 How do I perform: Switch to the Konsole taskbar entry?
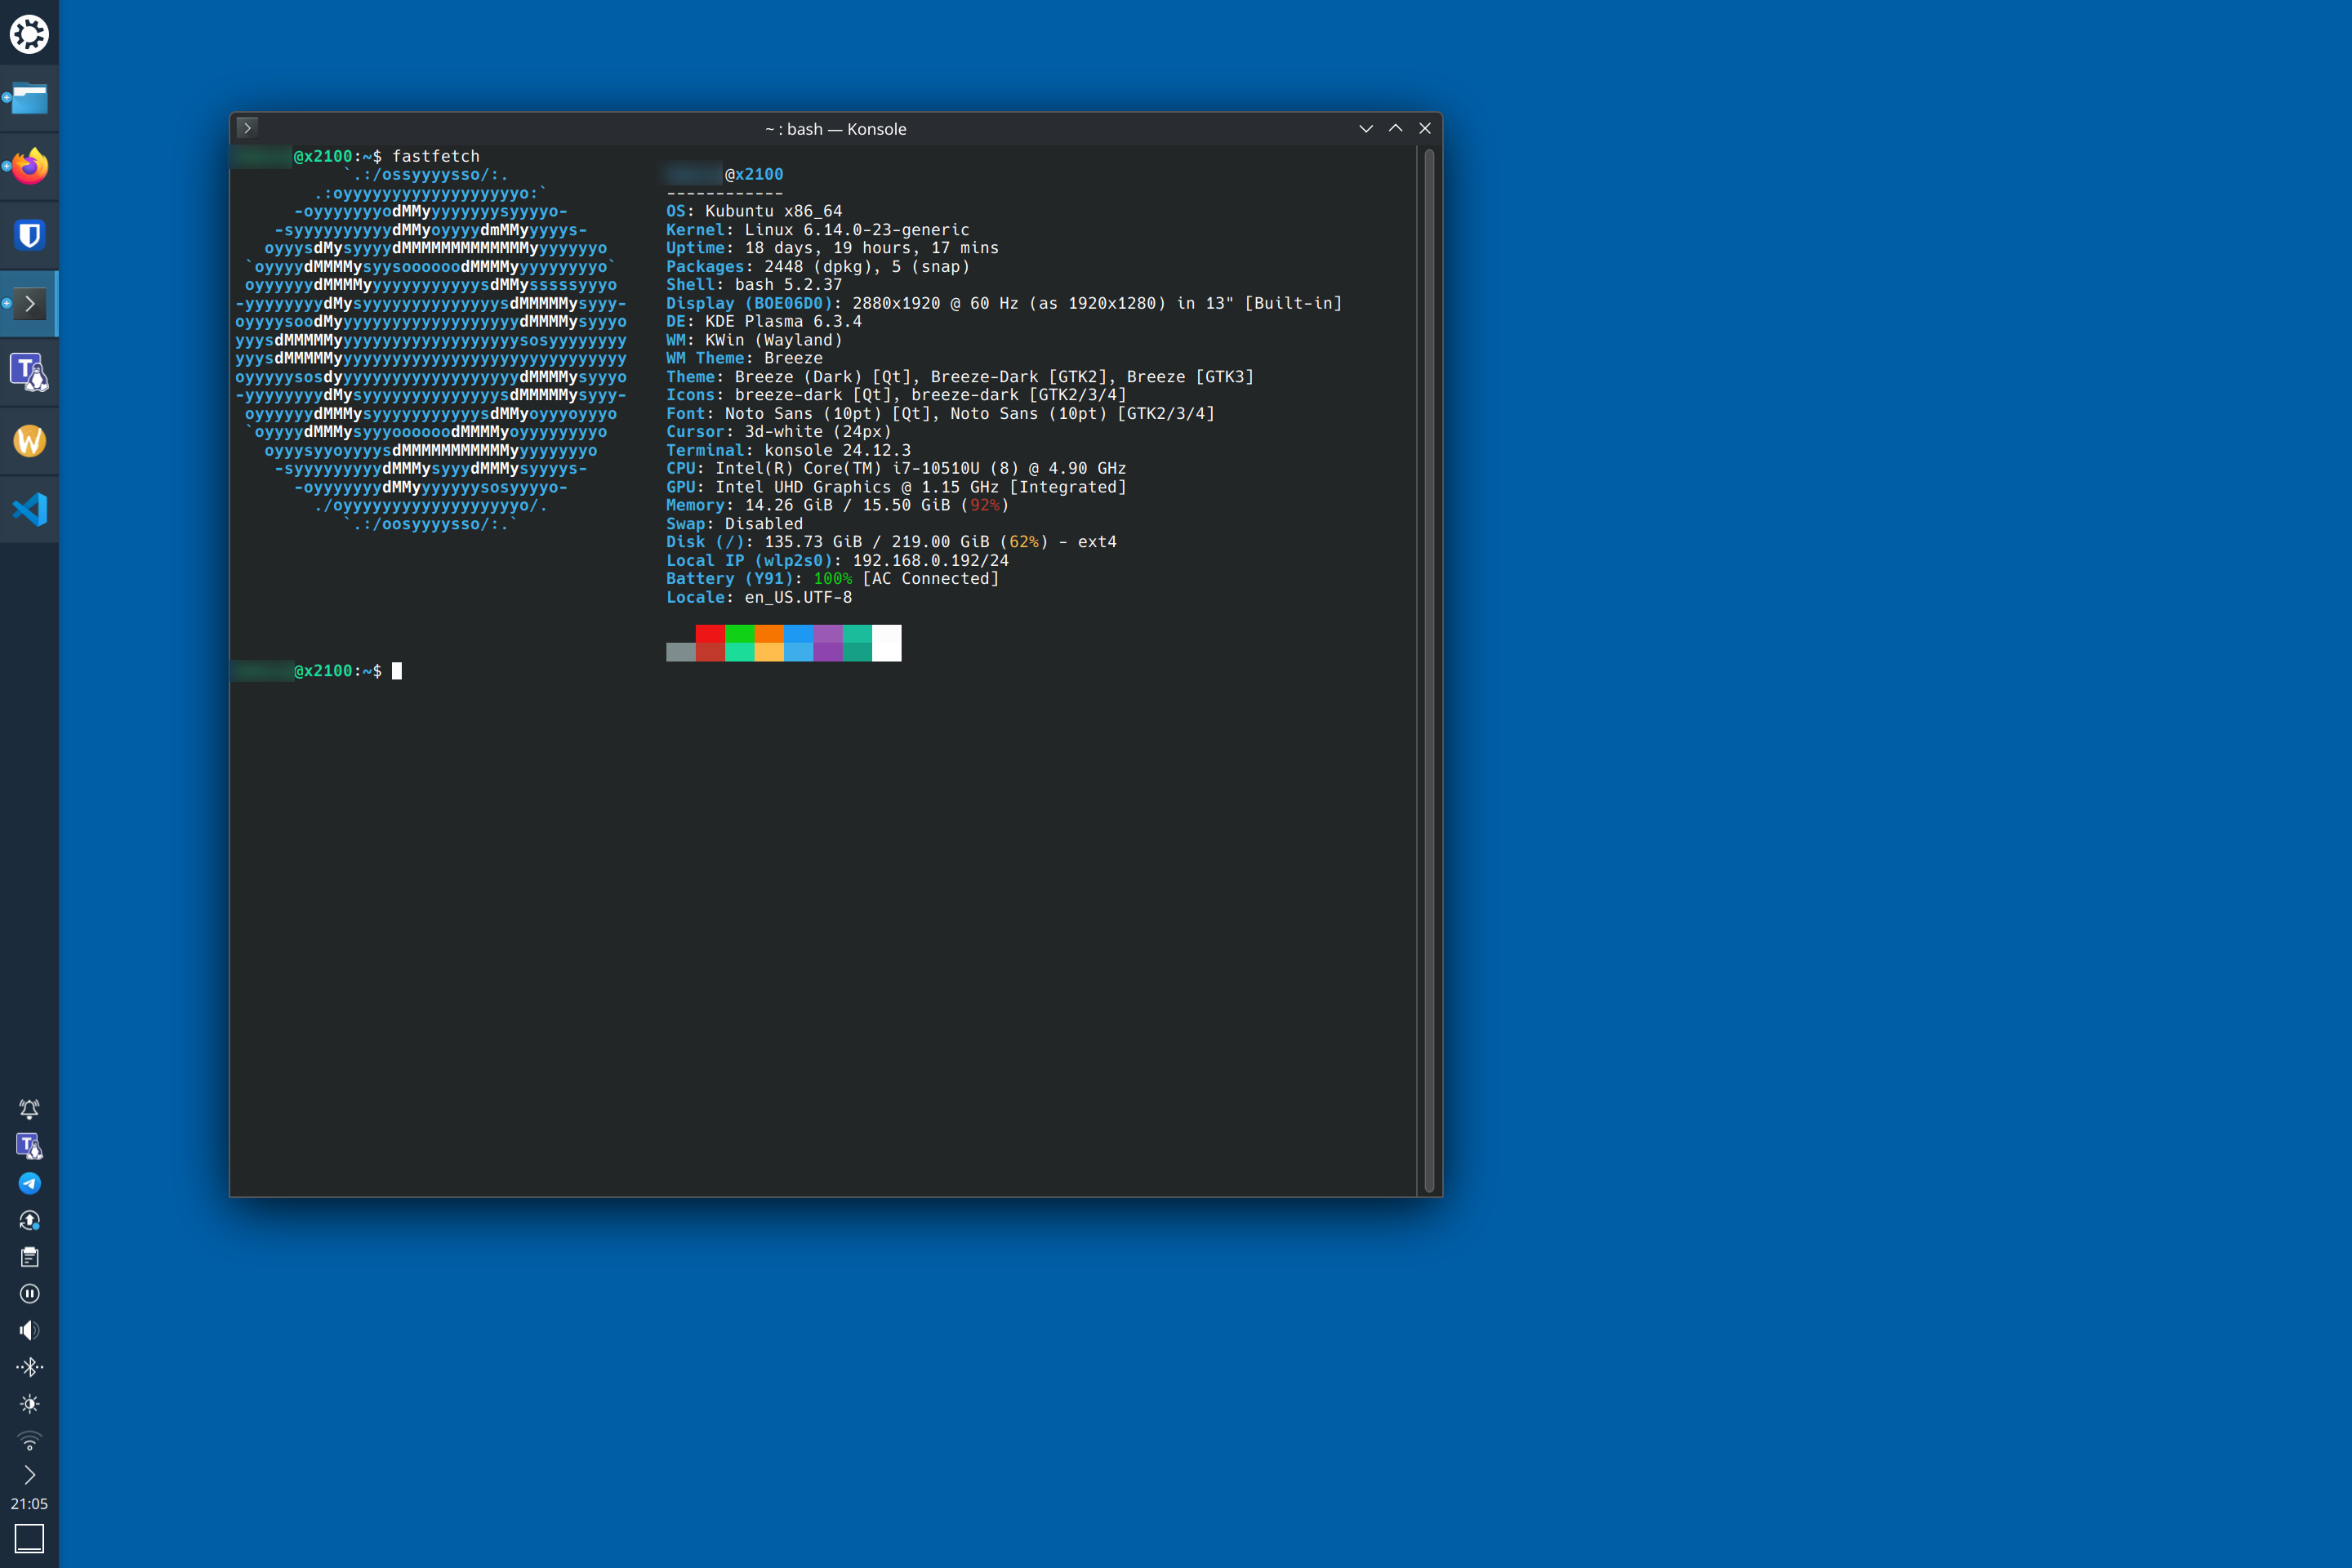[29, 303]
